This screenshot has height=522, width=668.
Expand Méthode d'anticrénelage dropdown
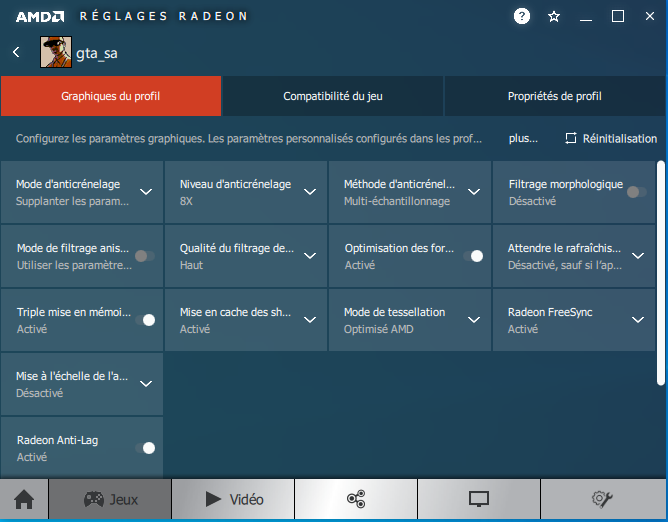click(x=474, y=192)
